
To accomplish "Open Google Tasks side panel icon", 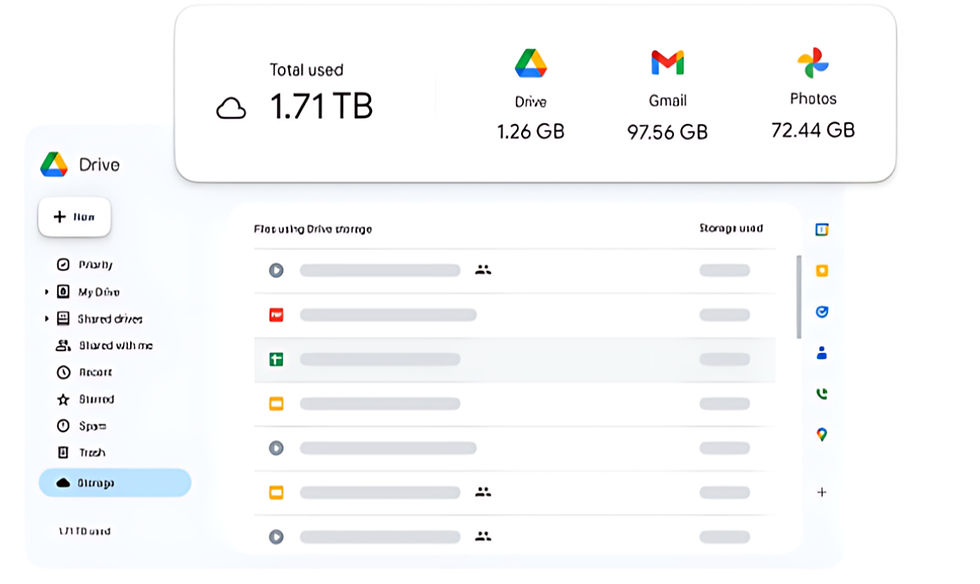I will coord(821,312).
